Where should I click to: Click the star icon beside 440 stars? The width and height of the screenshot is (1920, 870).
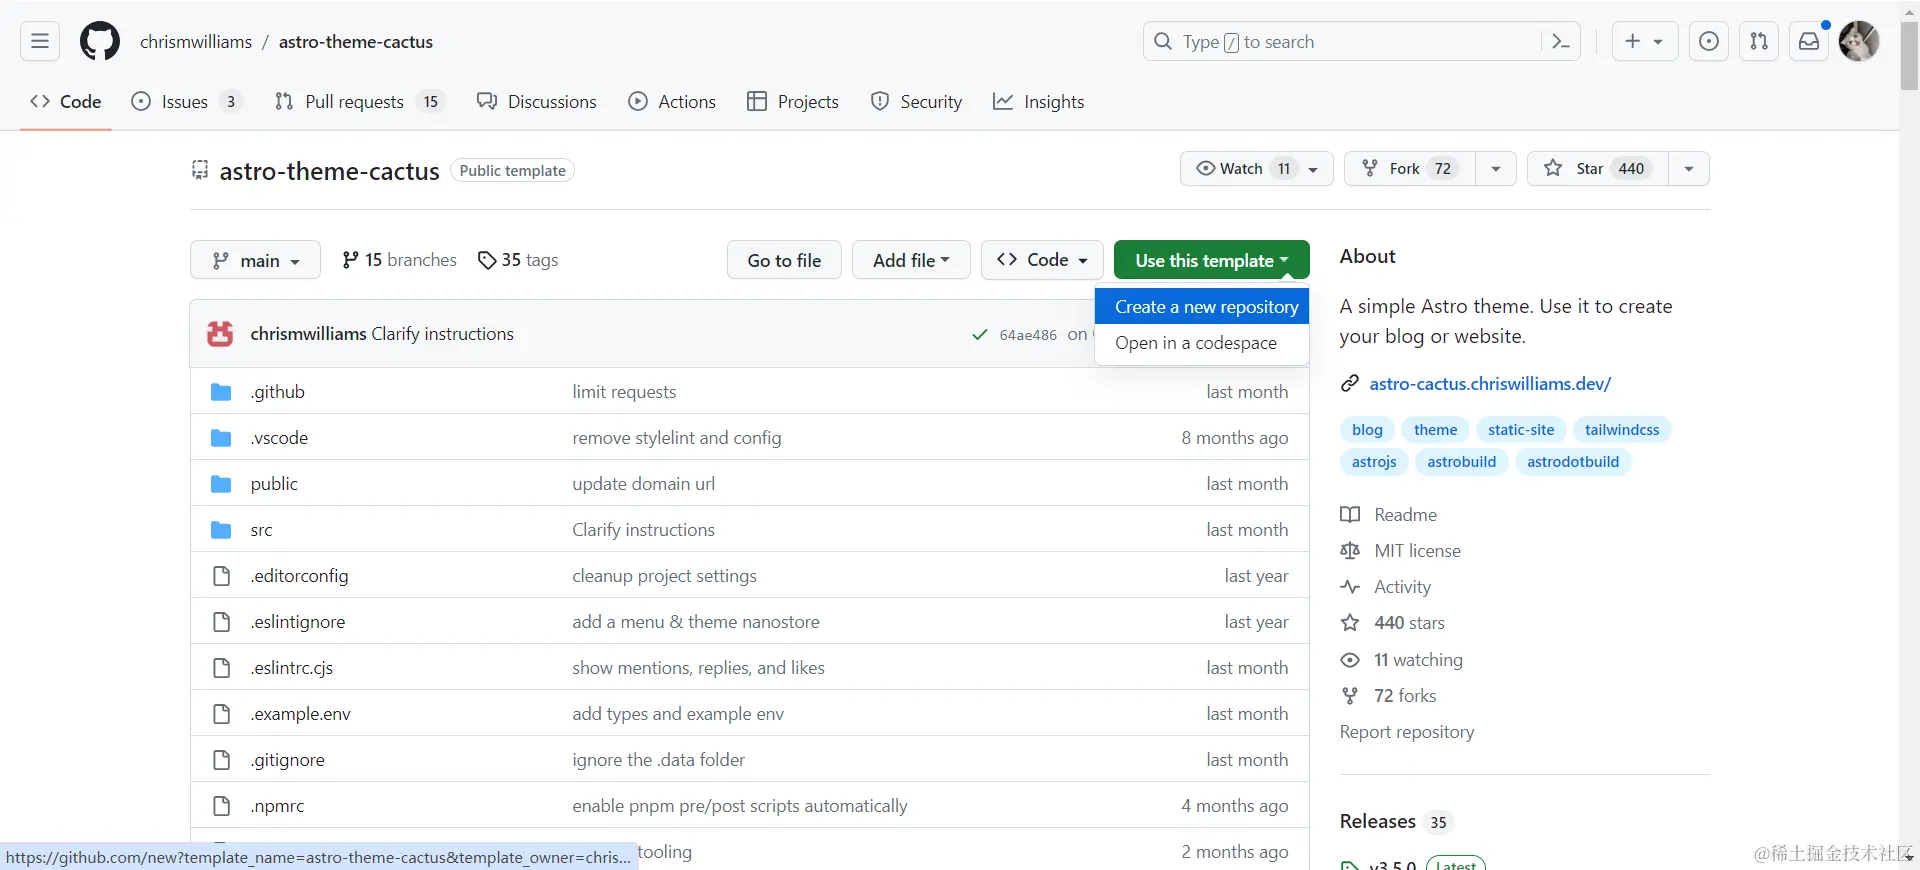point(1350,623)
